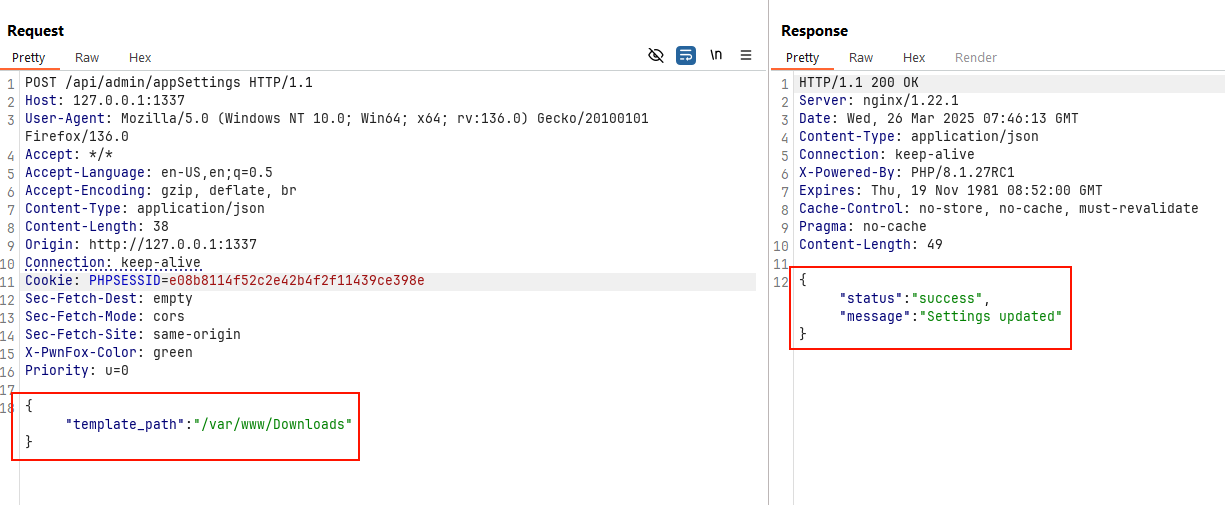Click the request Content-Type: application/json header

point(145,209)
